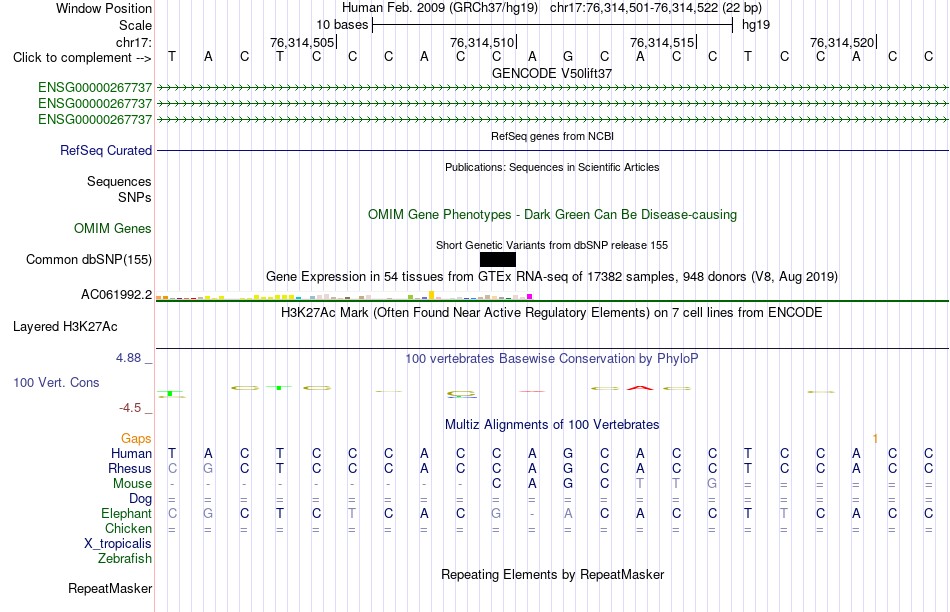This screenshot has height=612, width=950.
Task: Click '100 vertebrates Basewise Conservation by PhyloP' title
Action: point(552,359)
